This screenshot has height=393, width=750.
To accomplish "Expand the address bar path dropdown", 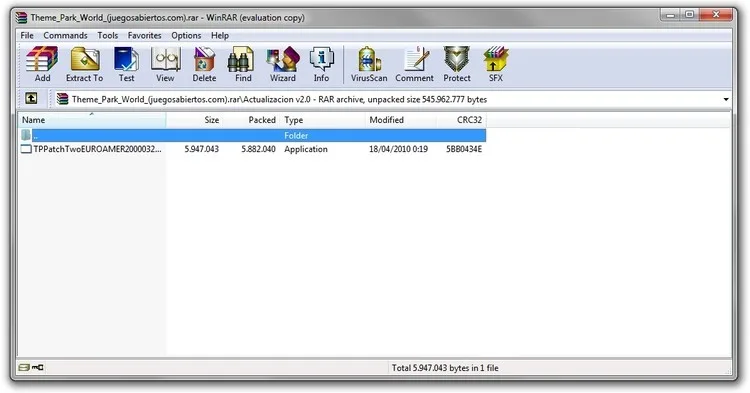I will [726, 99].
